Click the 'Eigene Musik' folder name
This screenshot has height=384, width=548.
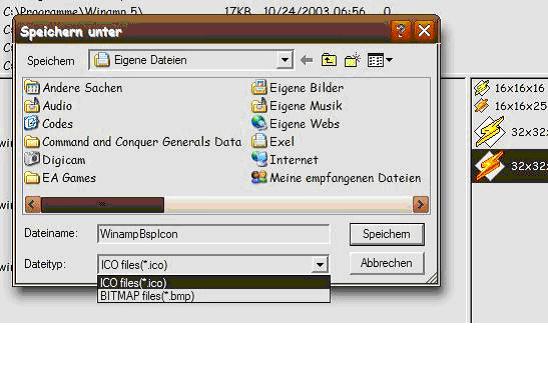306,106
